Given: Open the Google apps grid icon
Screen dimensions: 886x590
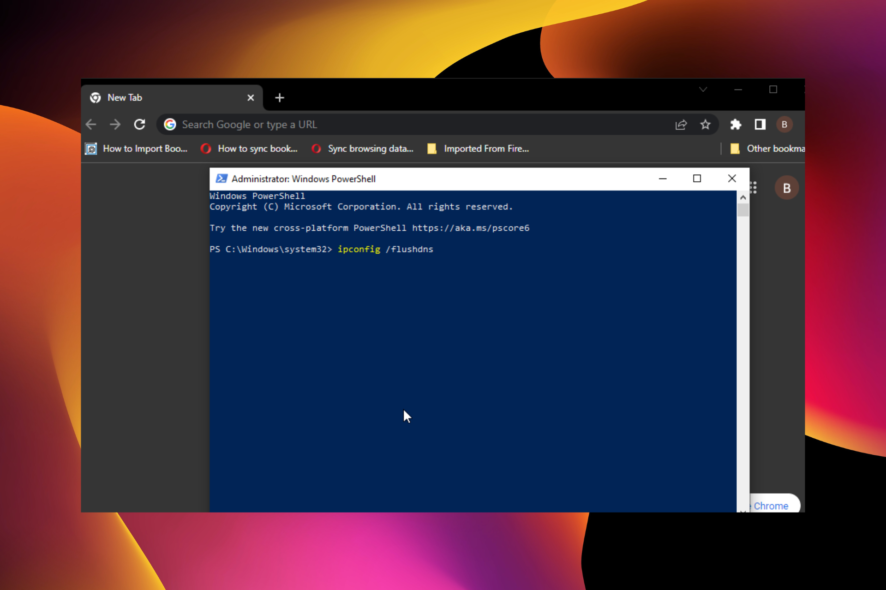Looking at the screenshot, I should click(x=753, y=188).
